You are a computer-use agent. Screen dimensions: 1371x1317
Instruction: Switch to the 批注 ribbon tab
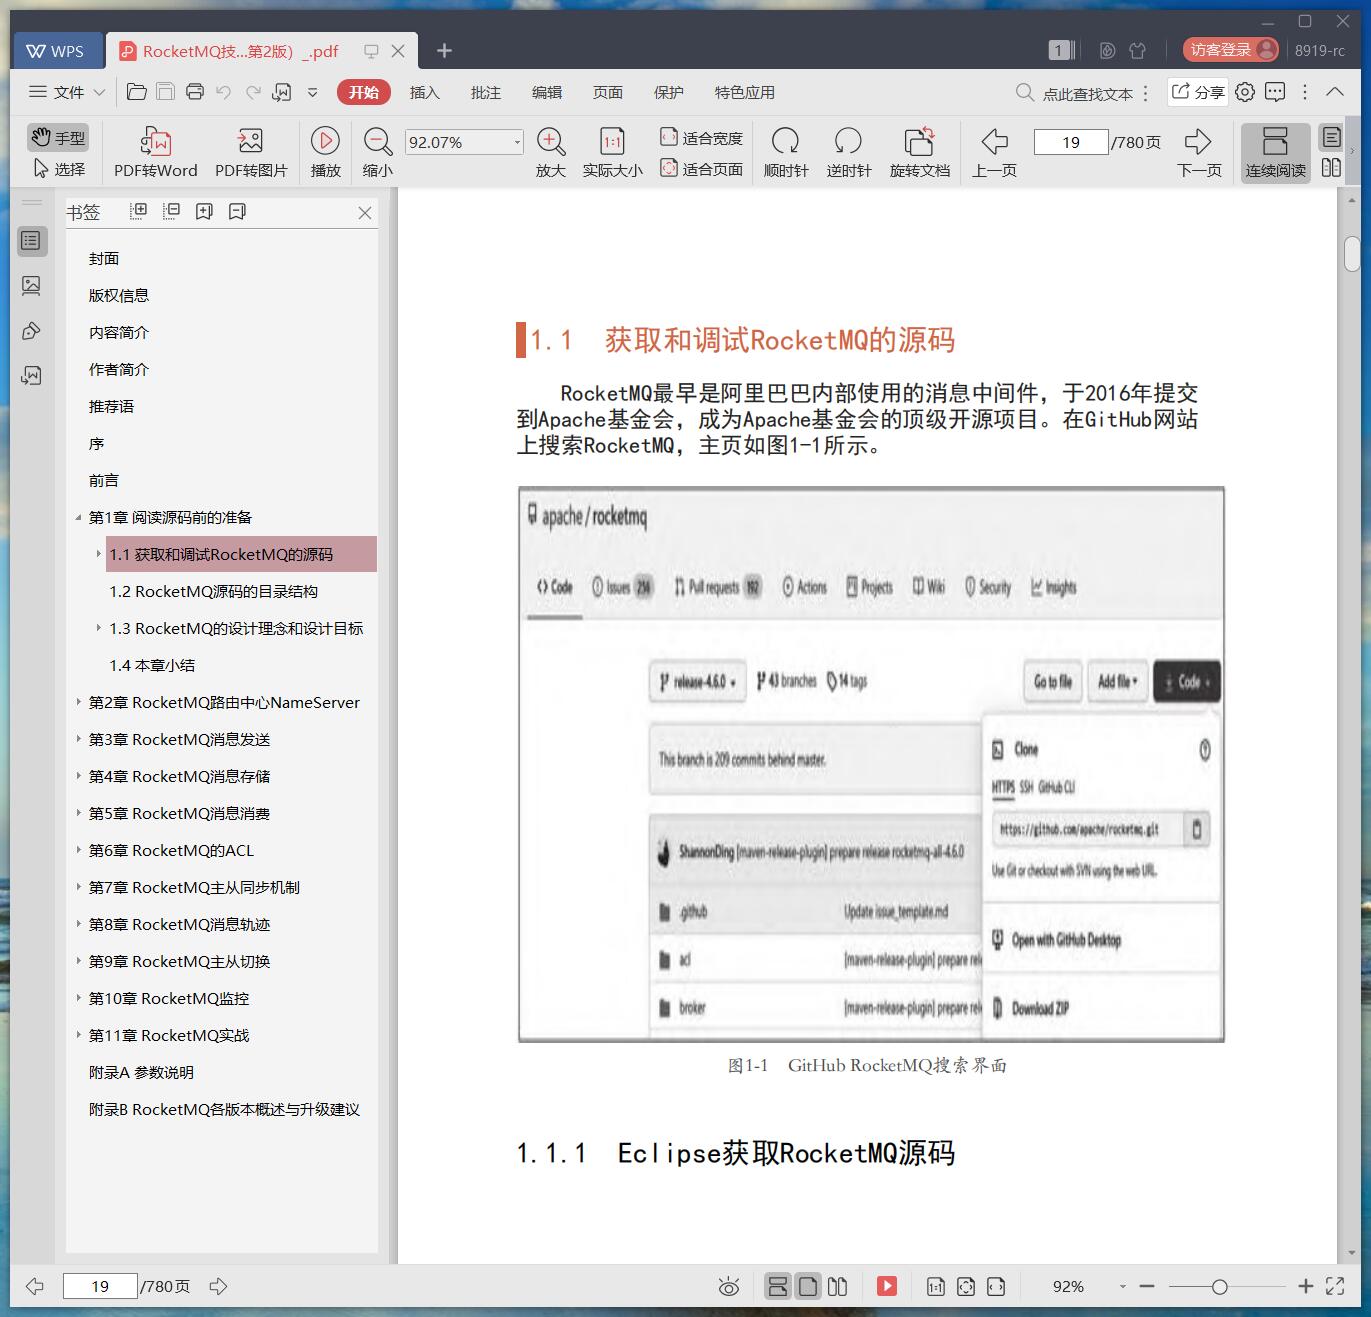(x=485, y=92)
